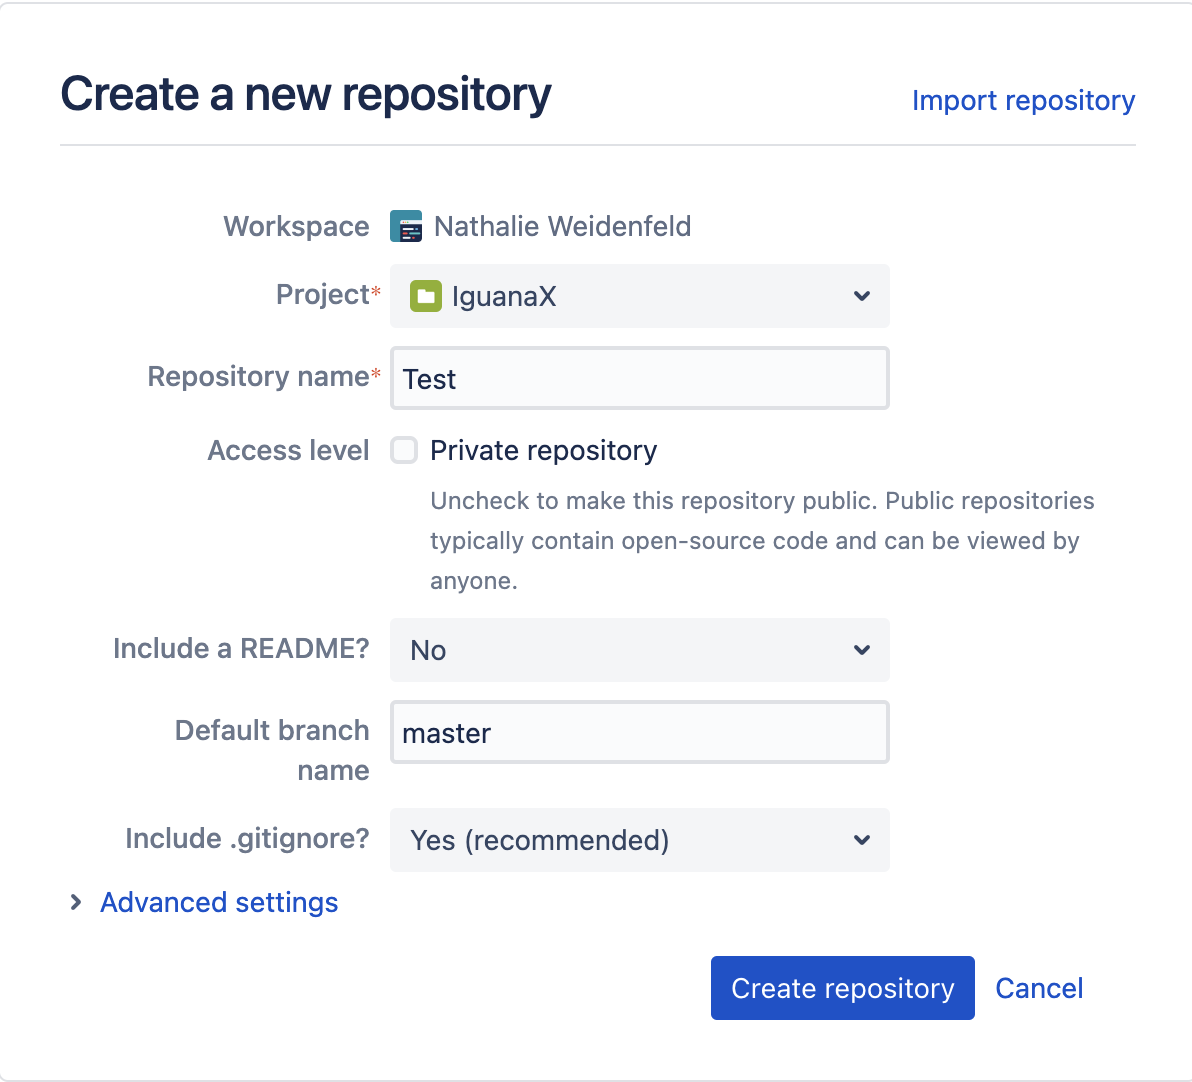This screenshot has width=1192, height=1082.
Task: Cancel the repository creation
Action: 1039,988
